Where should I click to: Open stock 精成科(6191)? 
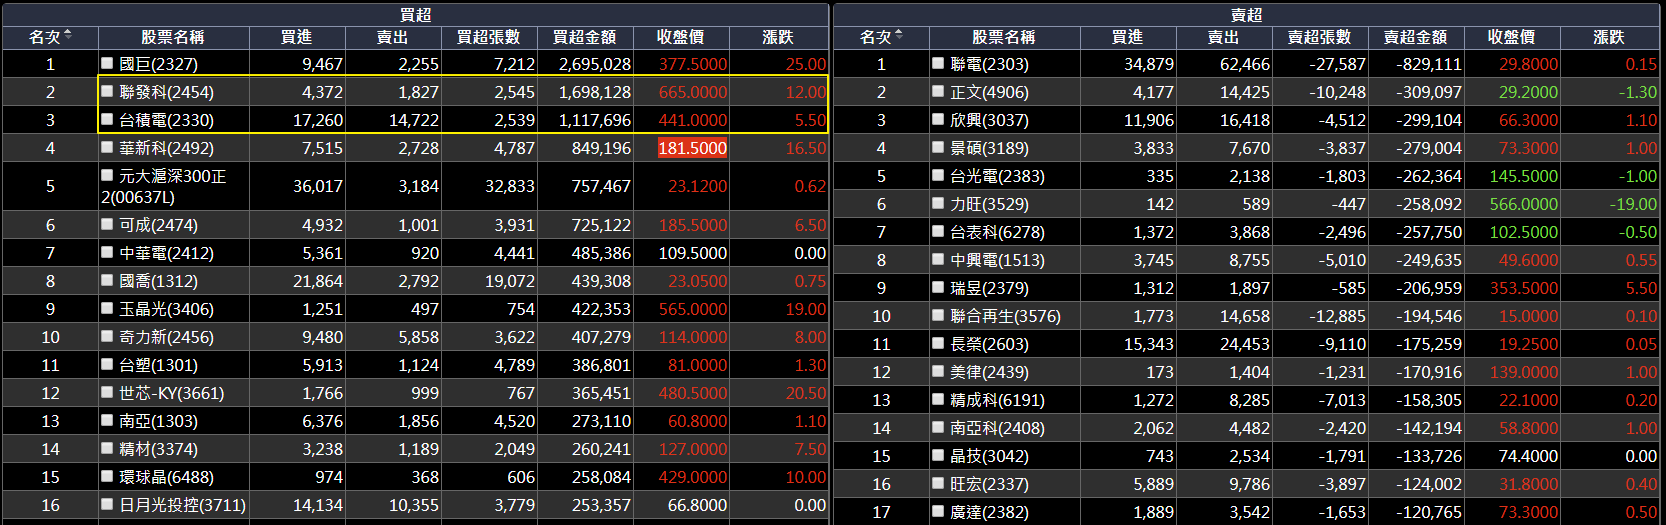point(997,400)
